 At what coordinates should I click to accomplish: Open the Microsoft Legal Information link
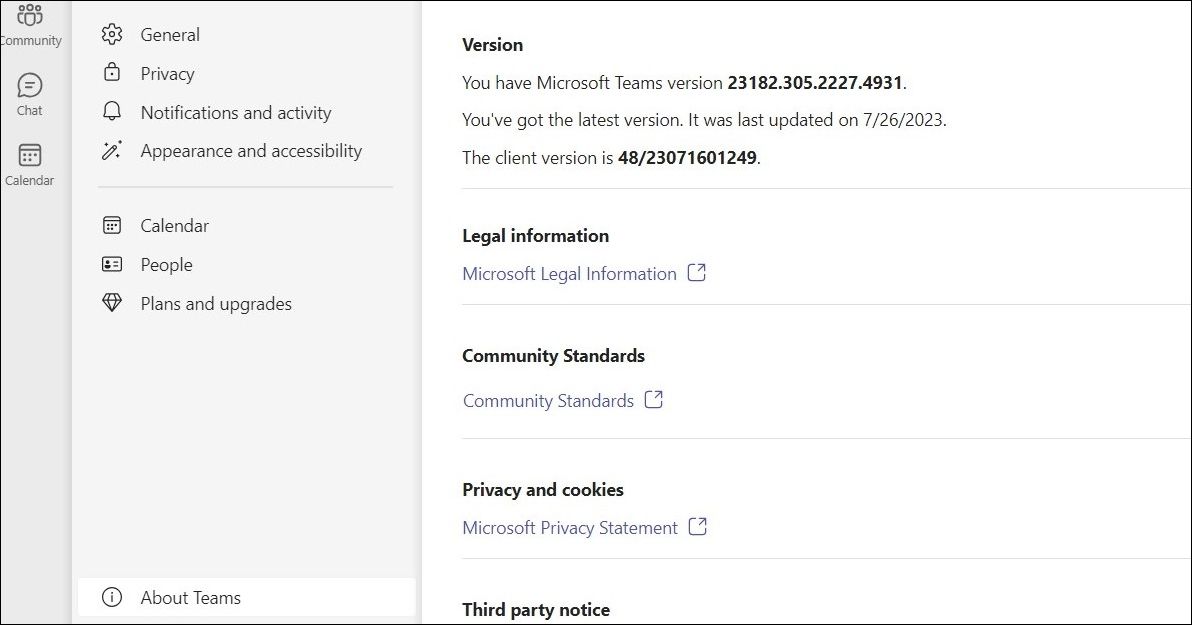[x=569, y=274]
